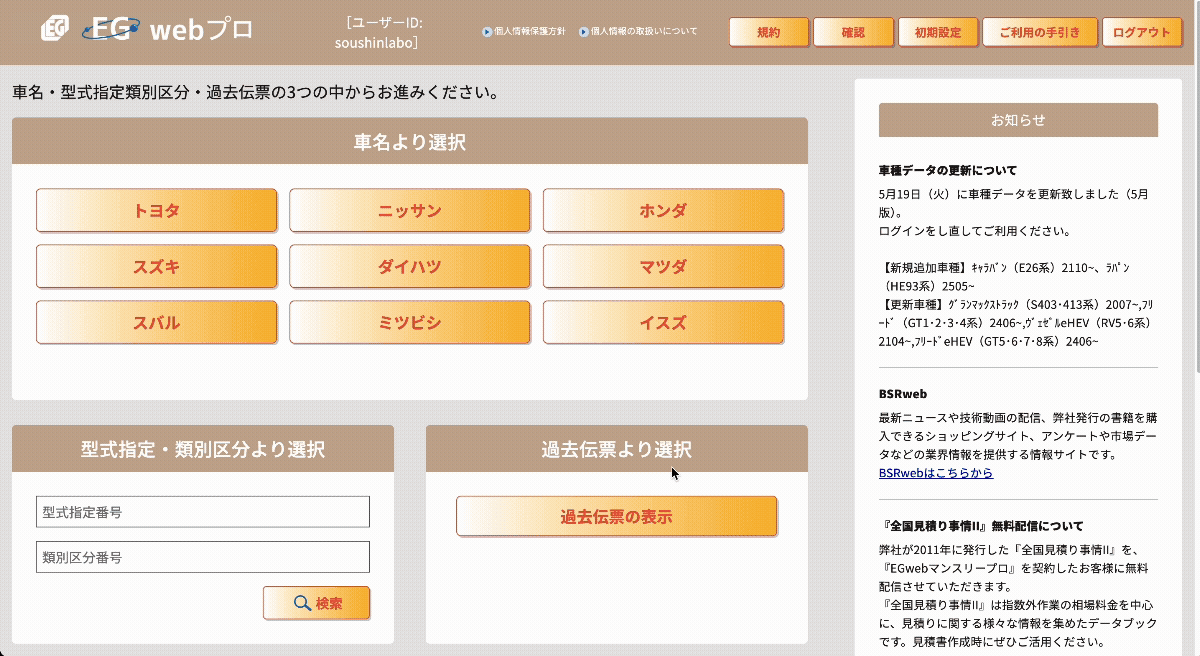Show past slips via 過去伝票の表示
Screen dimensions: 1200x656
tap(616, 517)
